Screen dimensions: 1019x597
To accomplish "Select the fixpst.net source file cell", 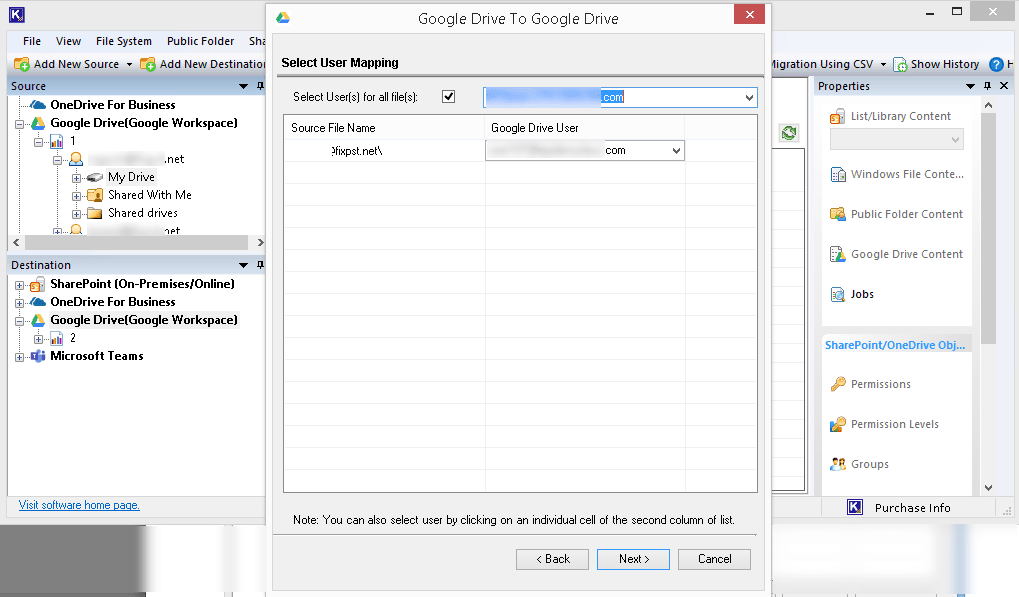I will pyautogui.click(x=384, y=151).
